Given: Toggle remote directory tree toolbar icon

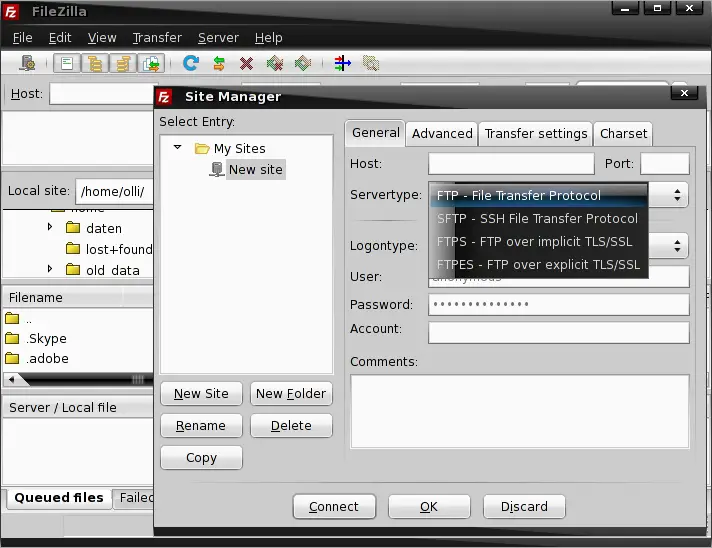Looking at the screenshot, I should 123,63.
